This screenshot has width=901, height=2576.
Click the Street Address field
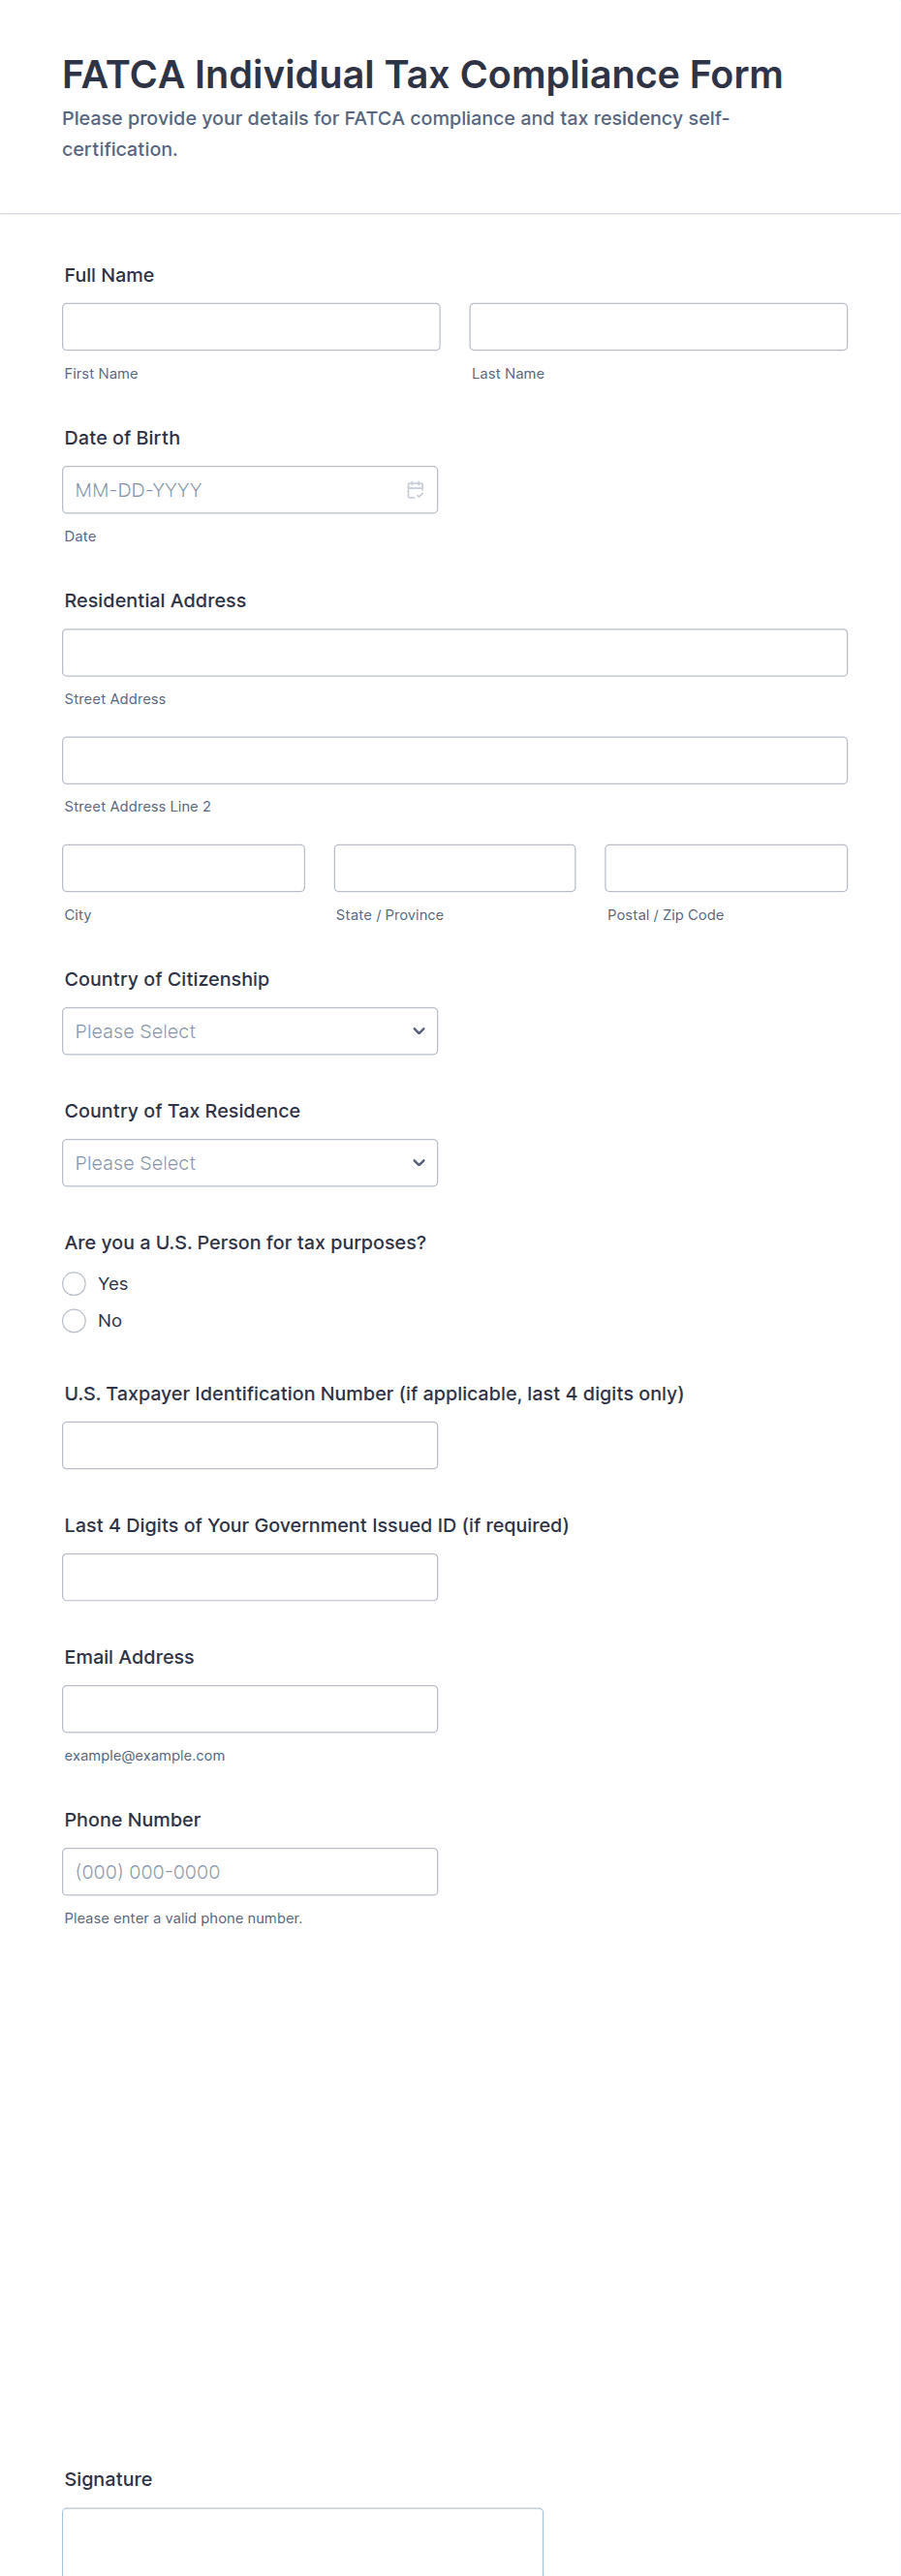454,653
